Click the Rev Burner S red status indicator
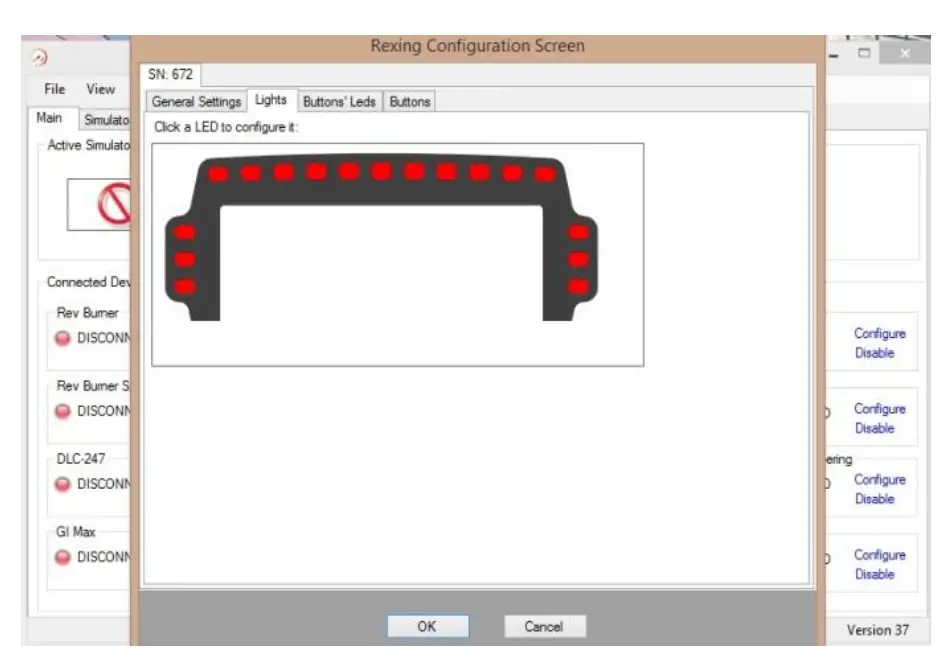Viewport: 948px width, 662px height. click(62, 411)
